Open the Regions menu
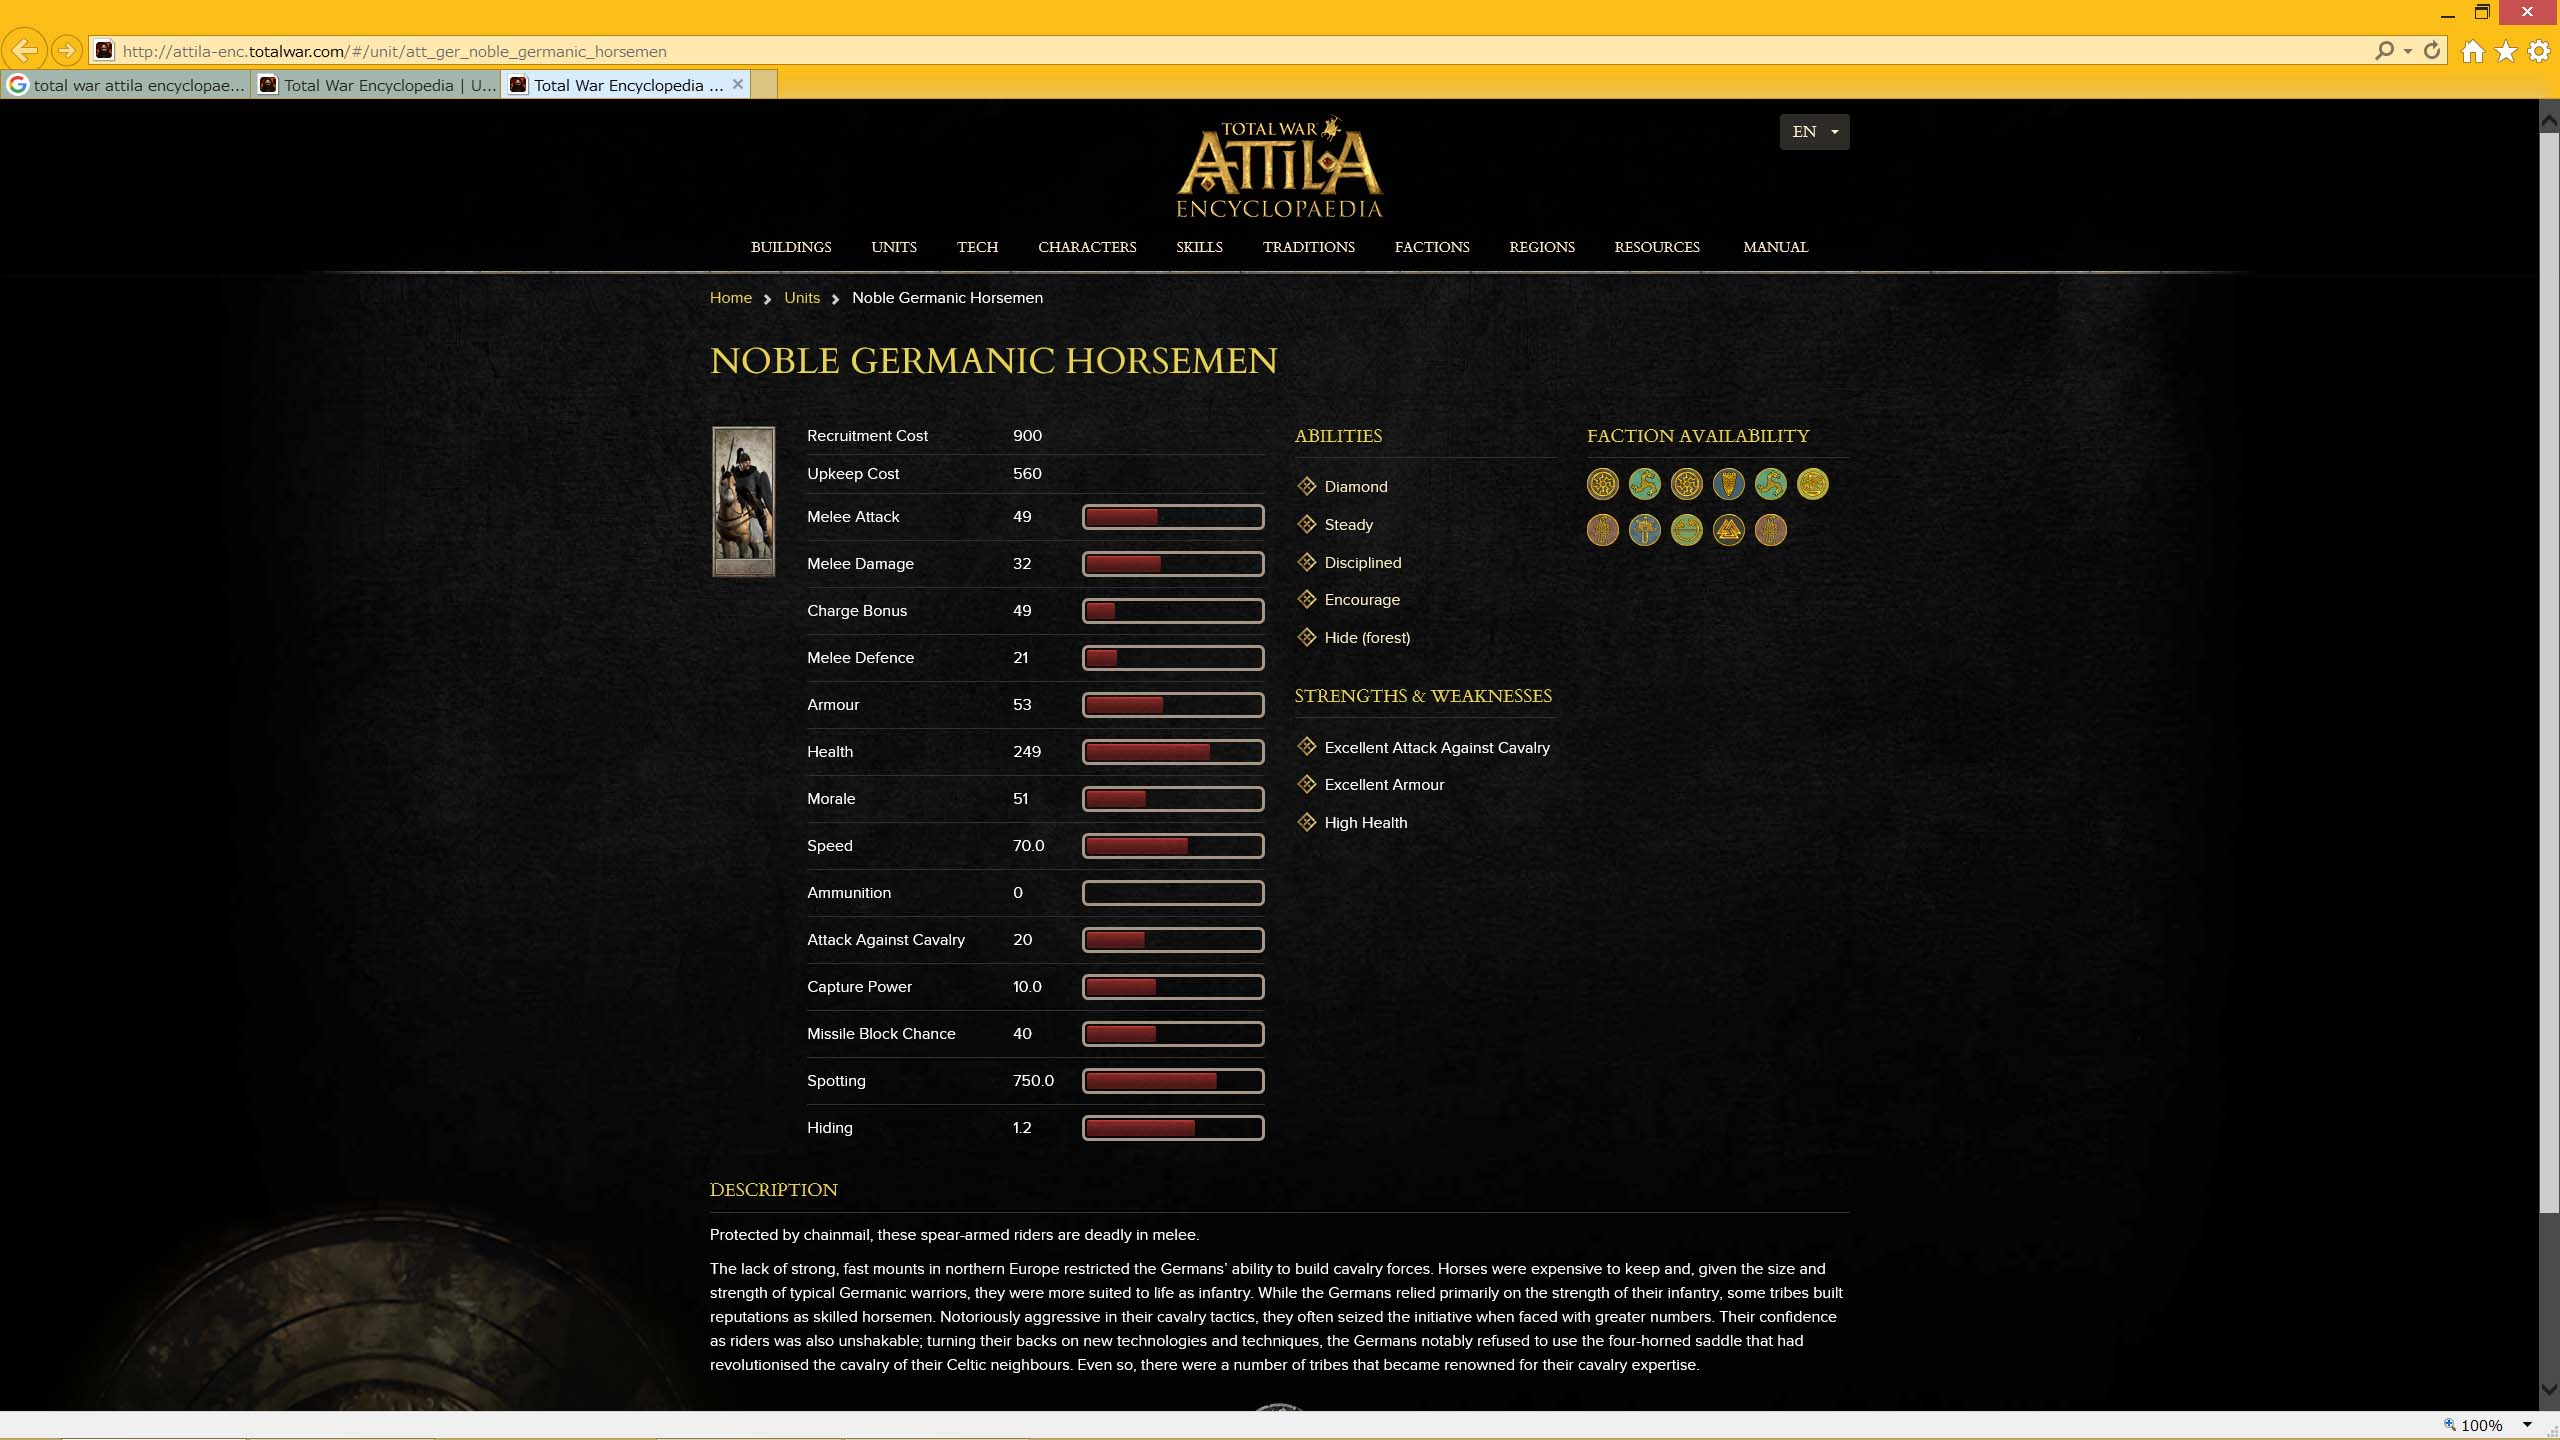The width and height of the screenshot is (2560, 1440). point(1541,247)
